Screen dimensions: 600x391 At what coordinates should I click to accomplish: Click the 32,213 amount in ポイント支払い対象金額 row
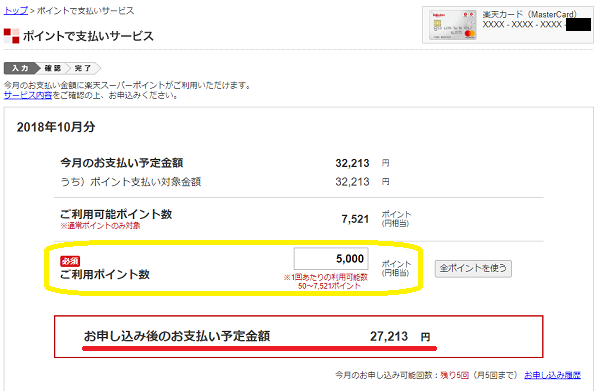[352, 182]
